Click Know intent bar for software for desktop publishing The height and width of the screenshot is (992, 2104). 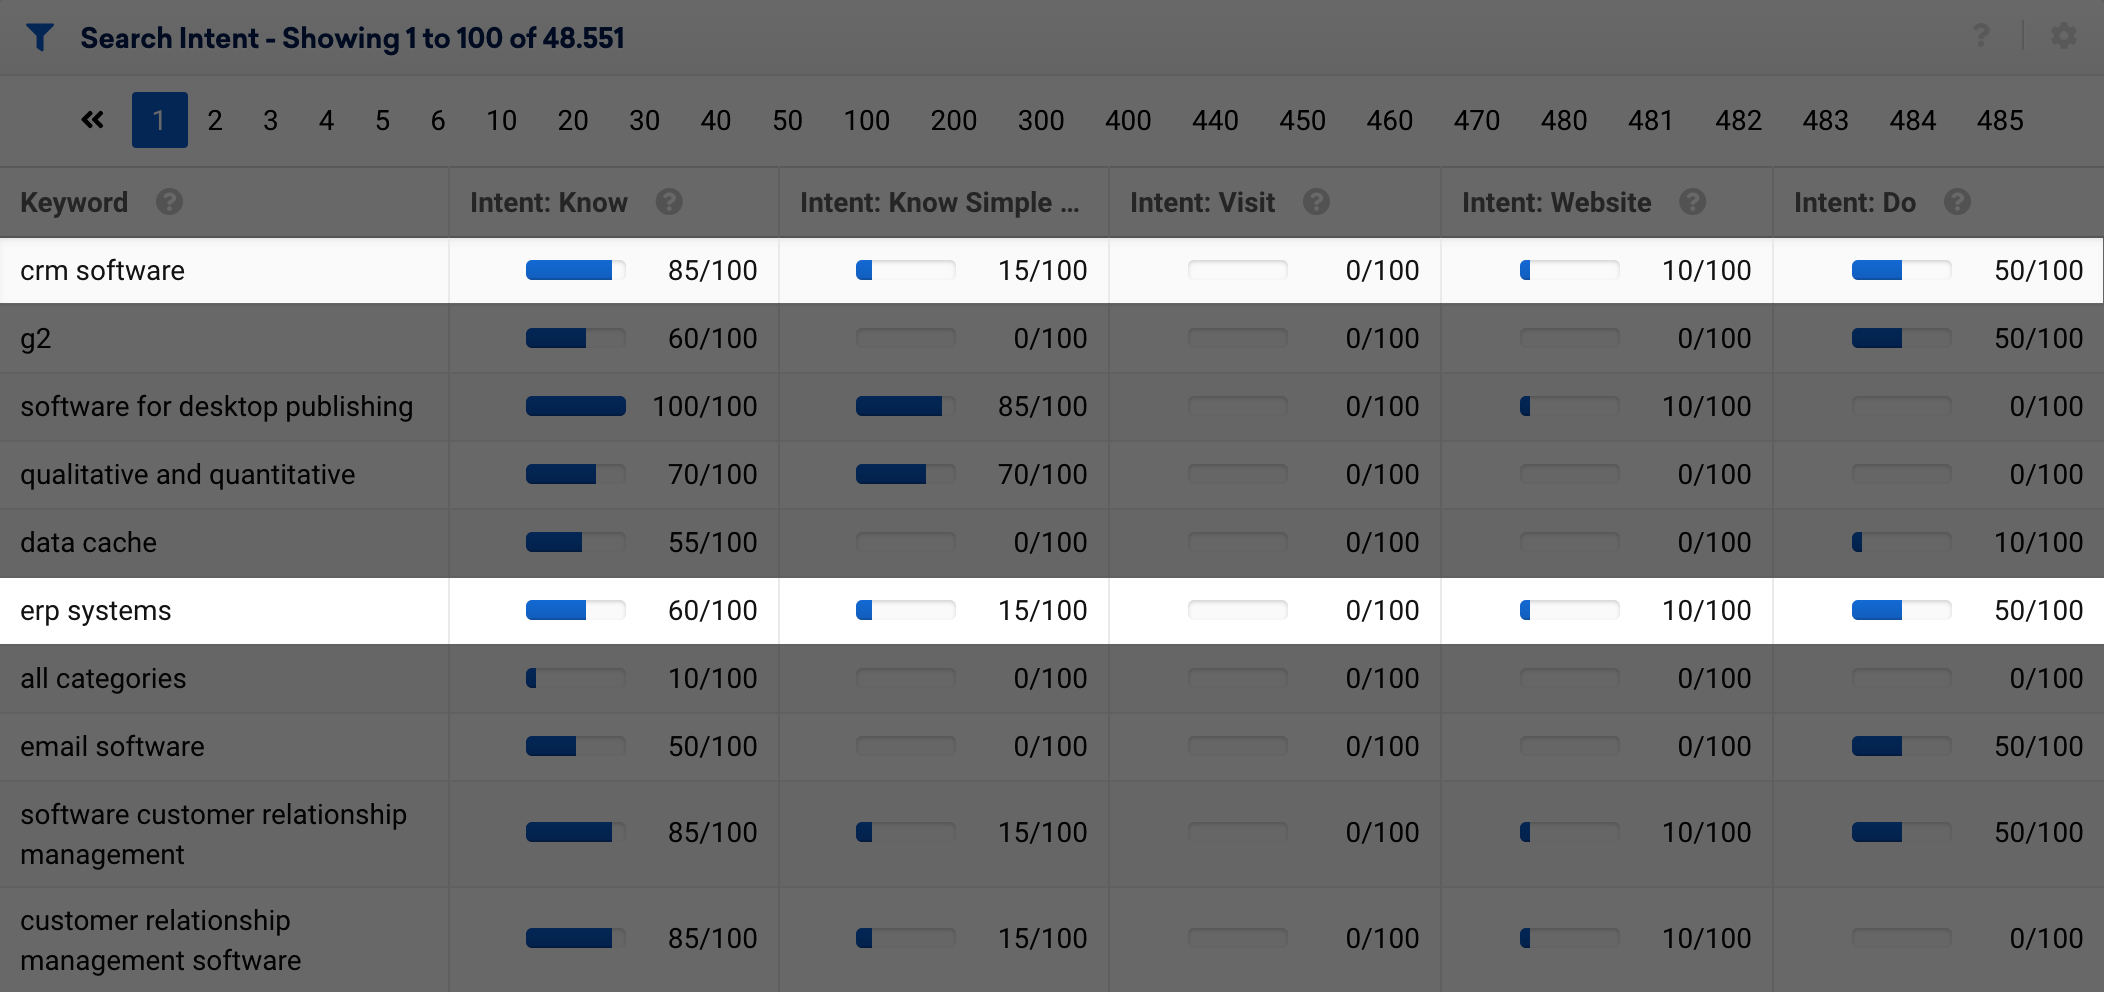576,406
